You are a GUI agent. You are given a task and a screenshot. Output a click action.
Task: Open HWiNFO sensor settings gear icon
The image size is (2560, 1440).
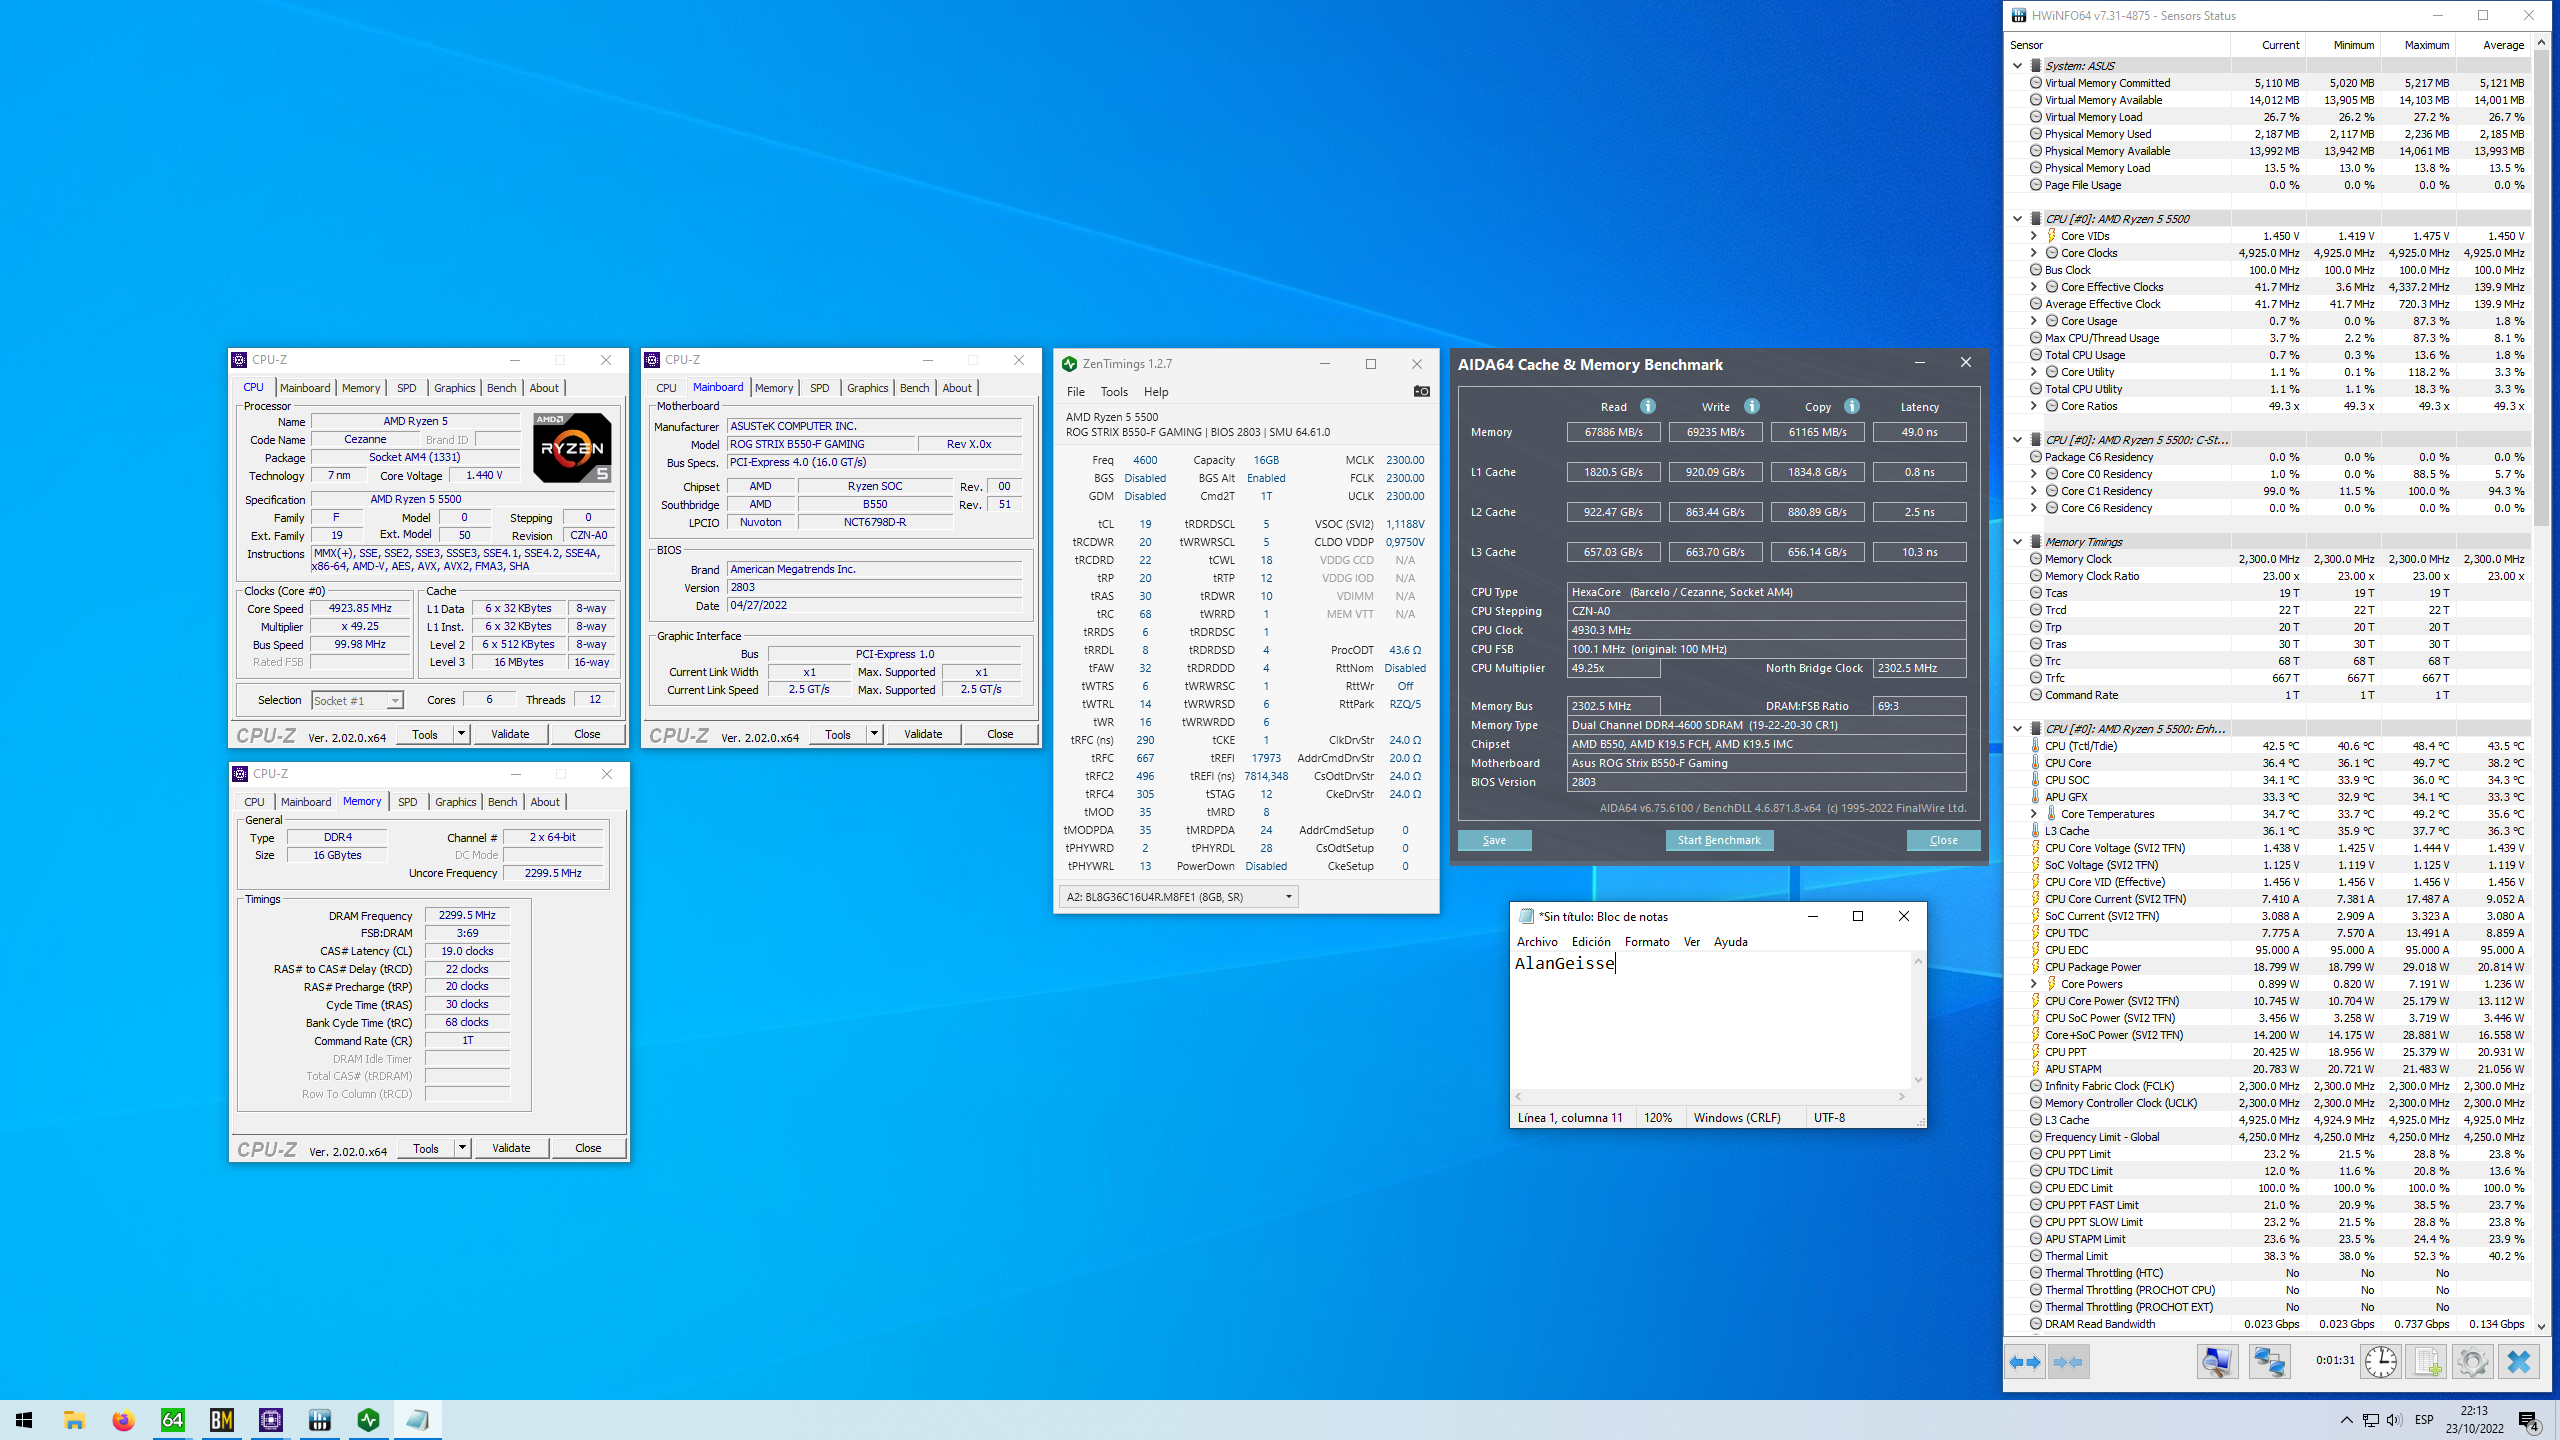pos(2472,1362)
